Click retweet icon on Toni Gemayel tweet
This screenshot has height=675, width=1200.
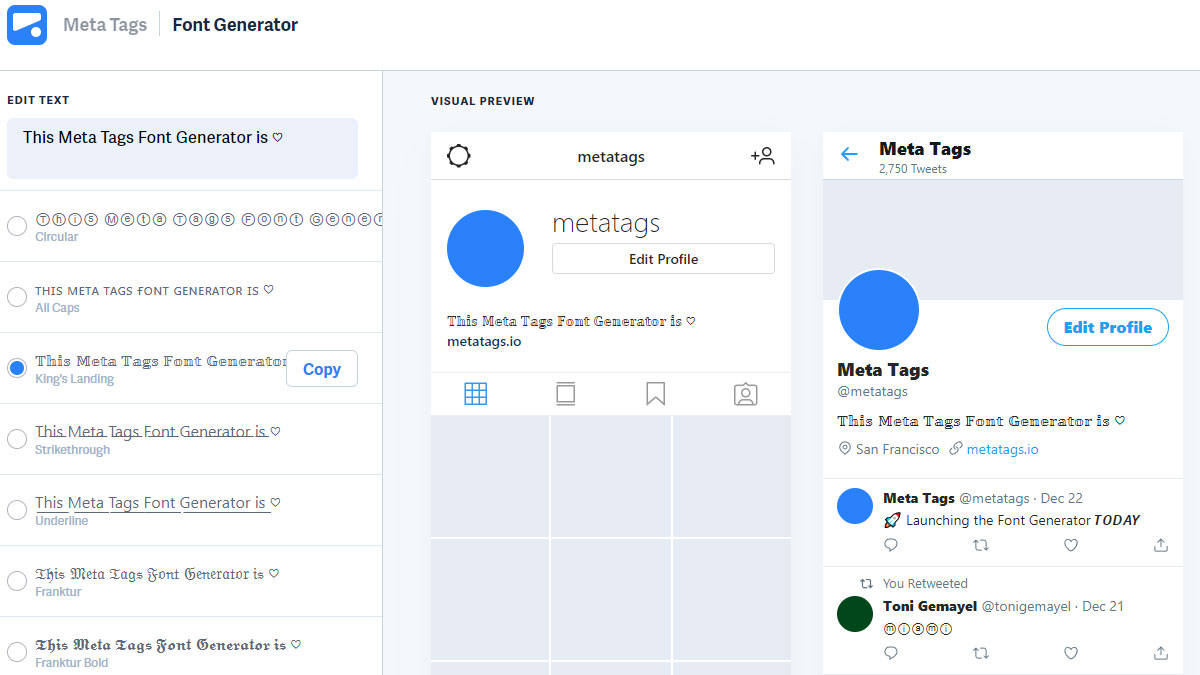tap(981, 653)
